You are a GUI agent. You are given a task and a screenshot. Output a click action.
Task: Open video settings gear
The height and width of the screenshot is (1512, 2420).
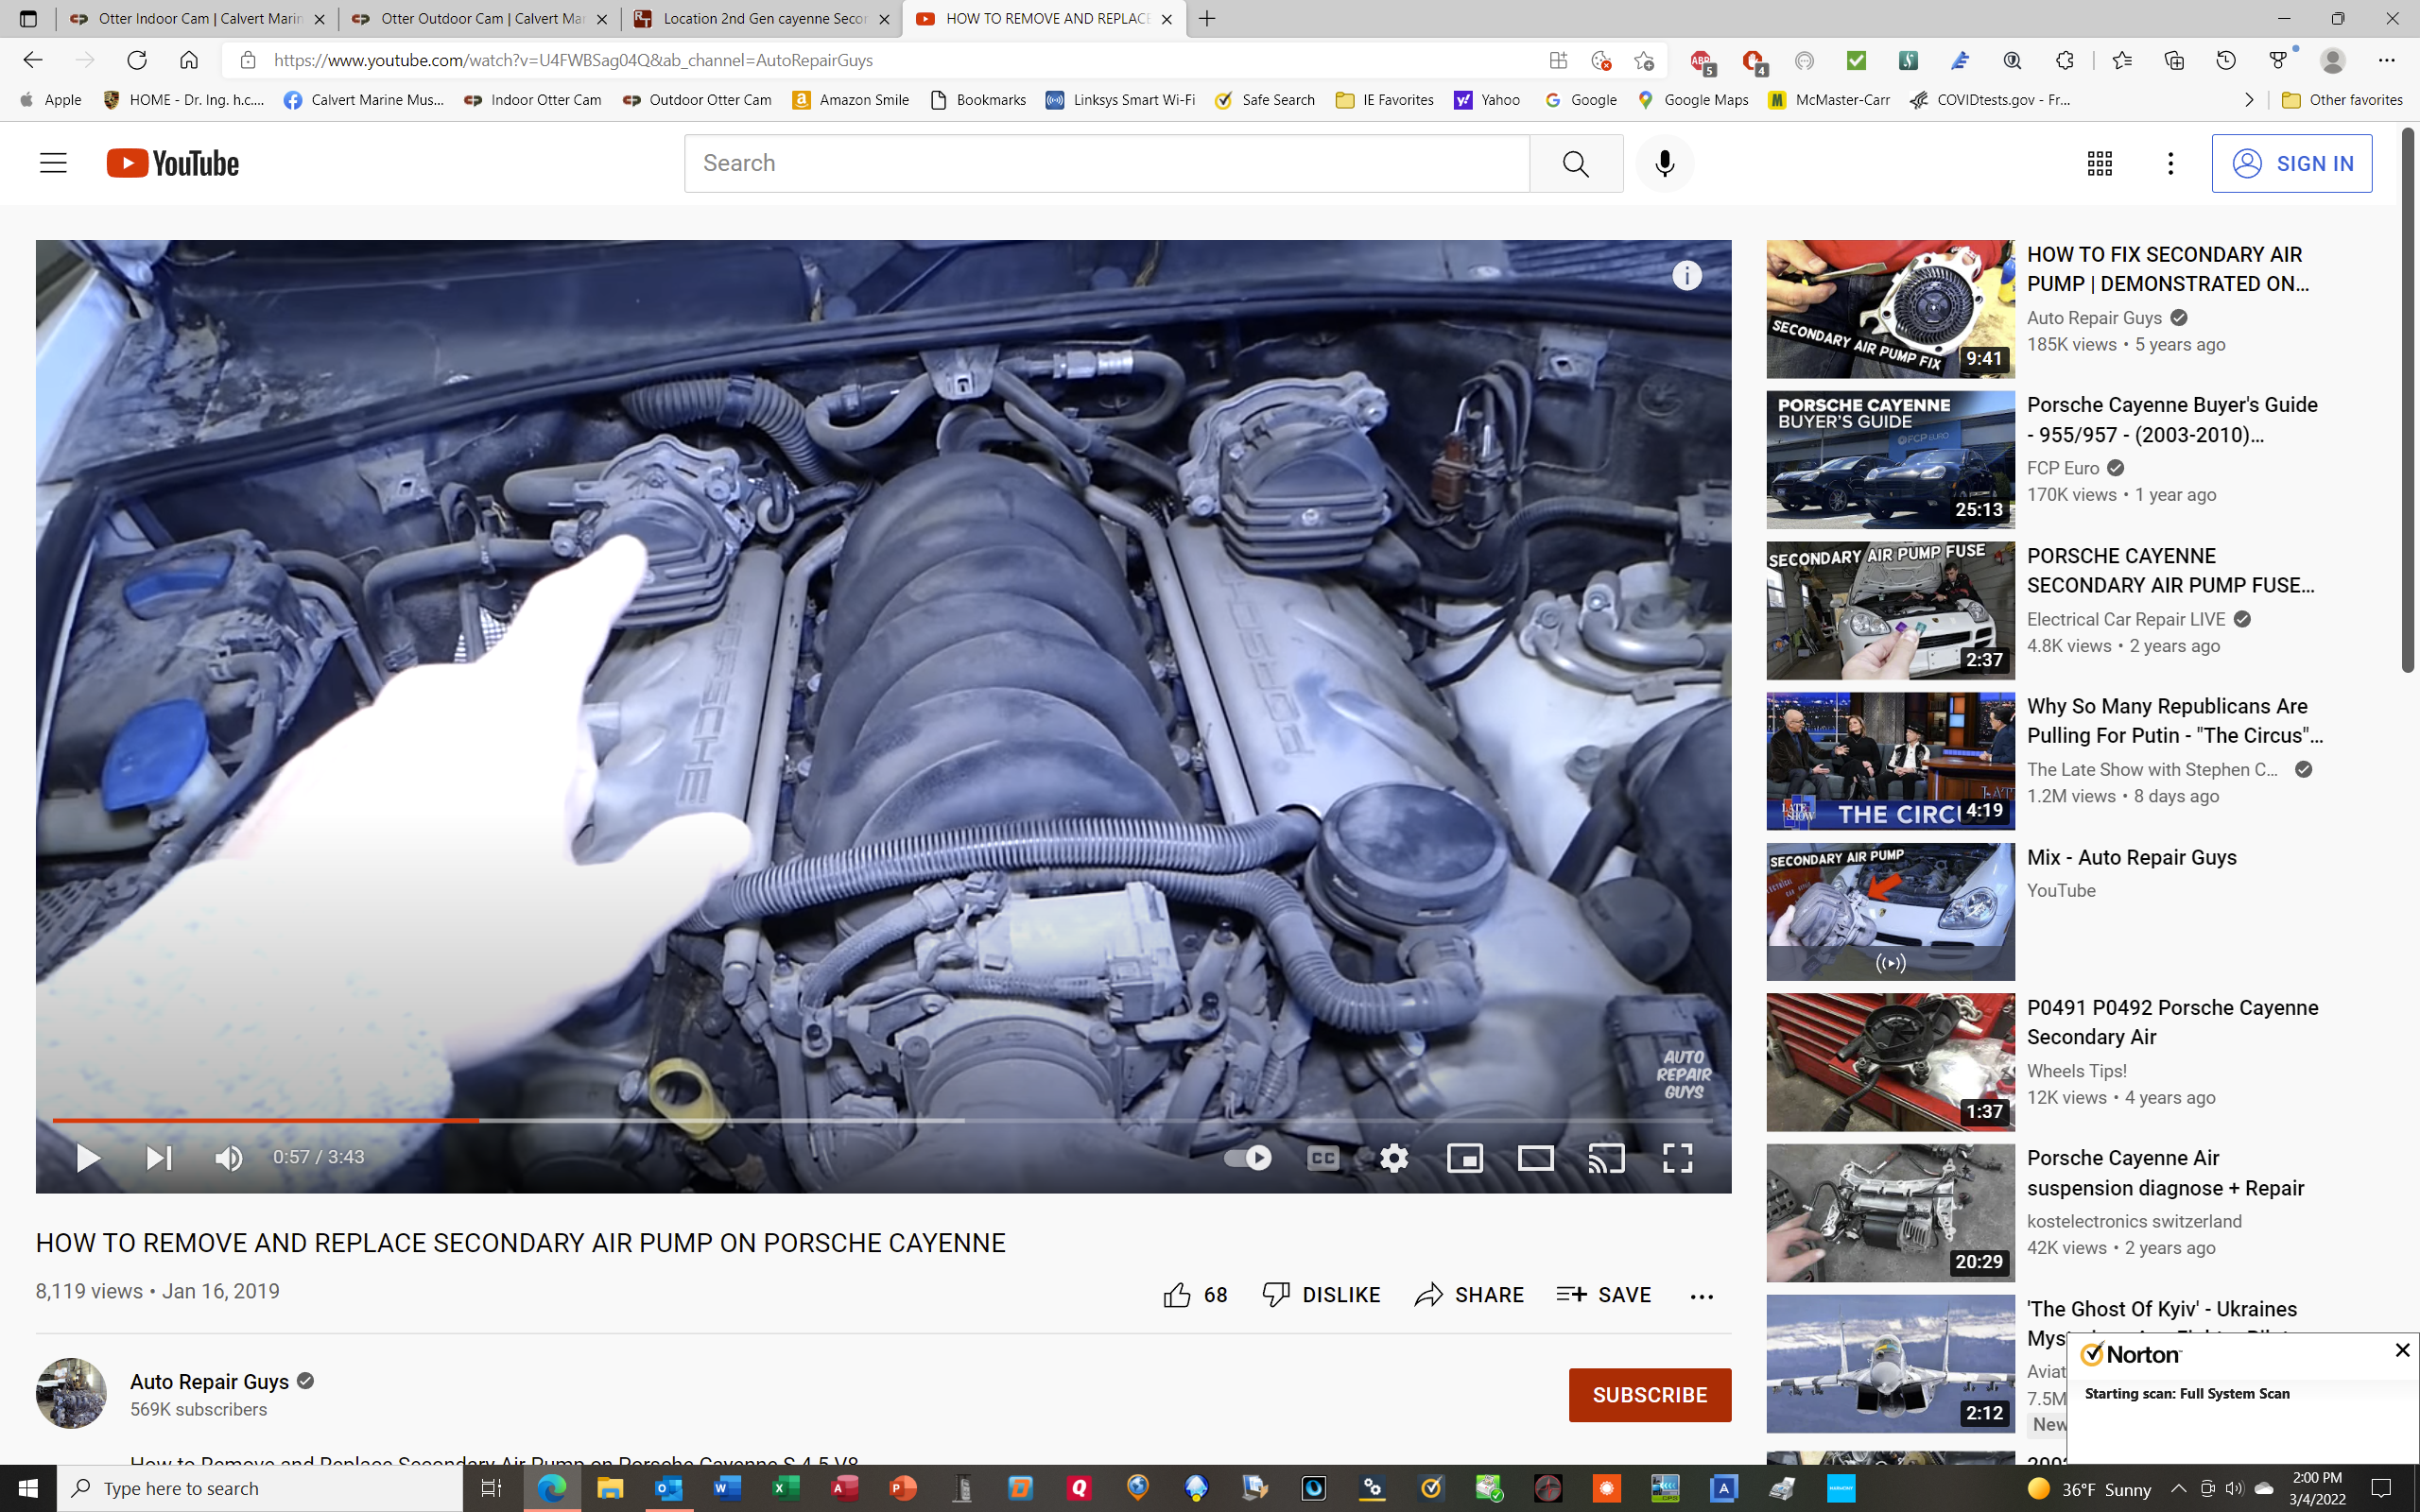[x=1394, y=1157]
